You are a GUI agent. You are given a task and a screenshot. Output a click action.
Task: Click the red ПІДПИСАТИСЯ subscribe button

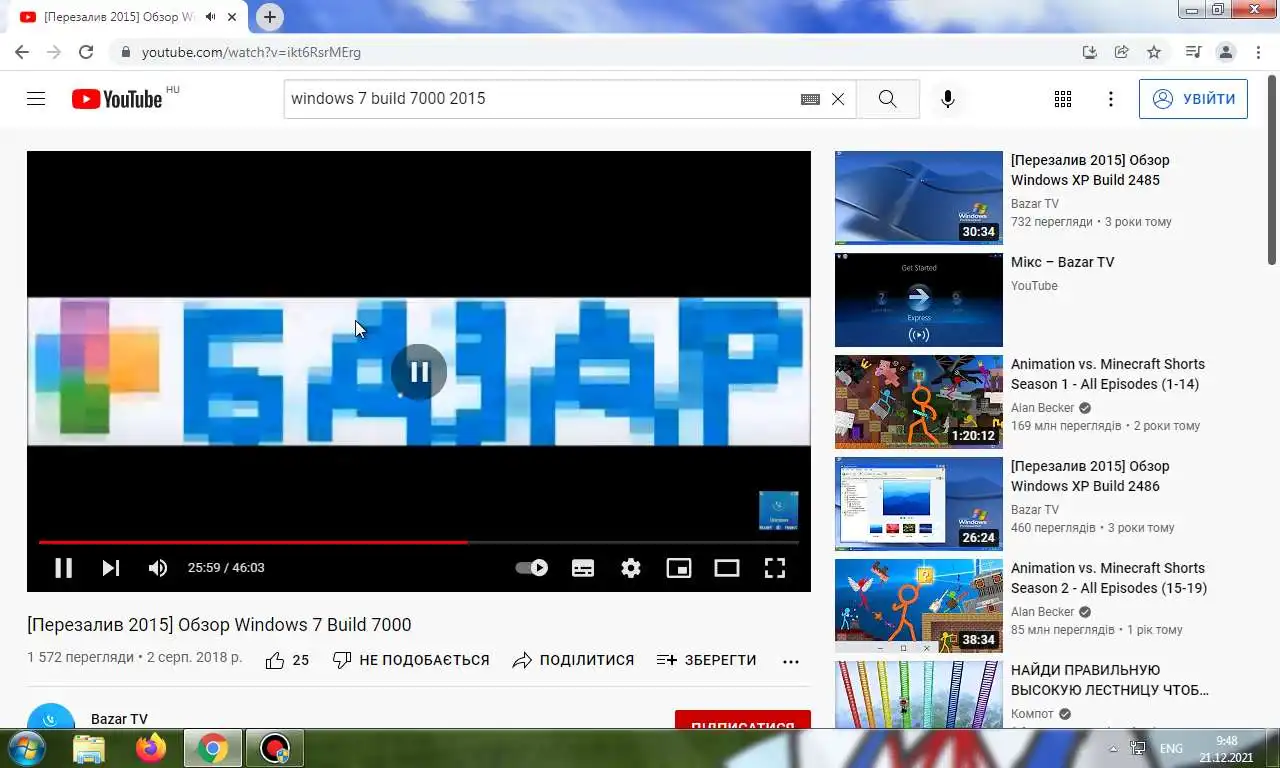pyautogui.click(x=743, y=720)
